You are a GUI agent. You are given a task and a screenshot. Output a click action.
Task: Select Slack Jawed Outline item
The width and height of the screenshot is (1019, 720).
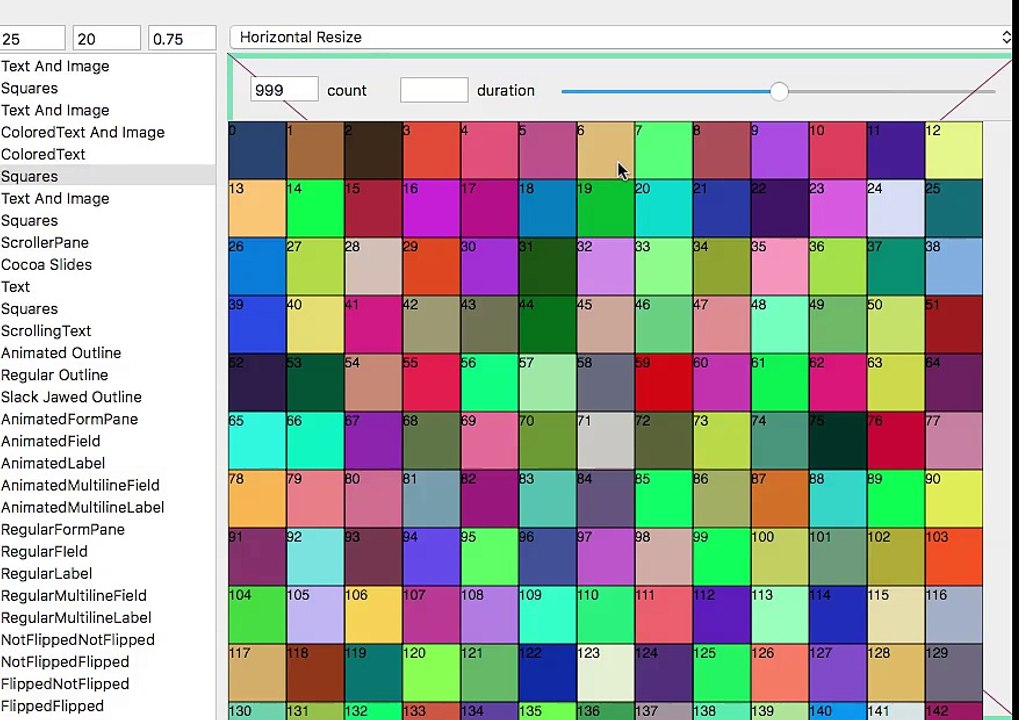(x=107, y=397)
